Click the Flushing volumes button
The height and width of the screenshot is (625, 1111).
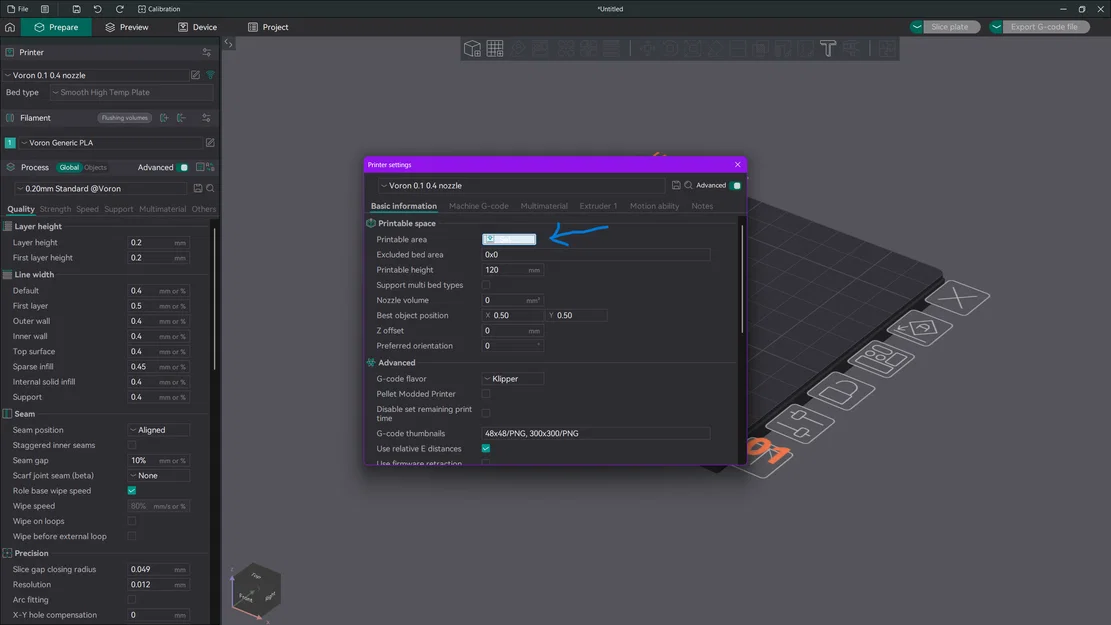click(125, 118)
